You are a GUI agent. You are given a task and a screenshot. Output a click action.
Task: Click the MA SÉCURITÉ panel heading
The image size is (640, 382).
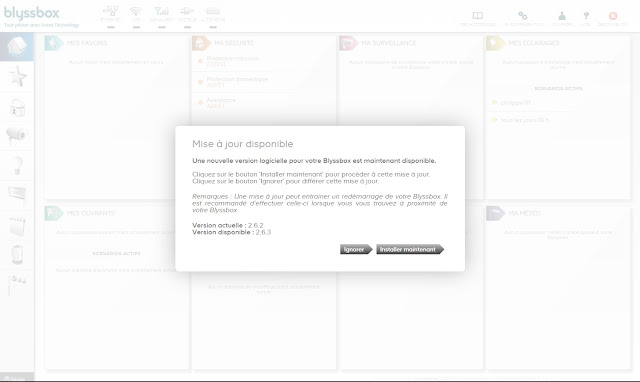tap(234, 43)
